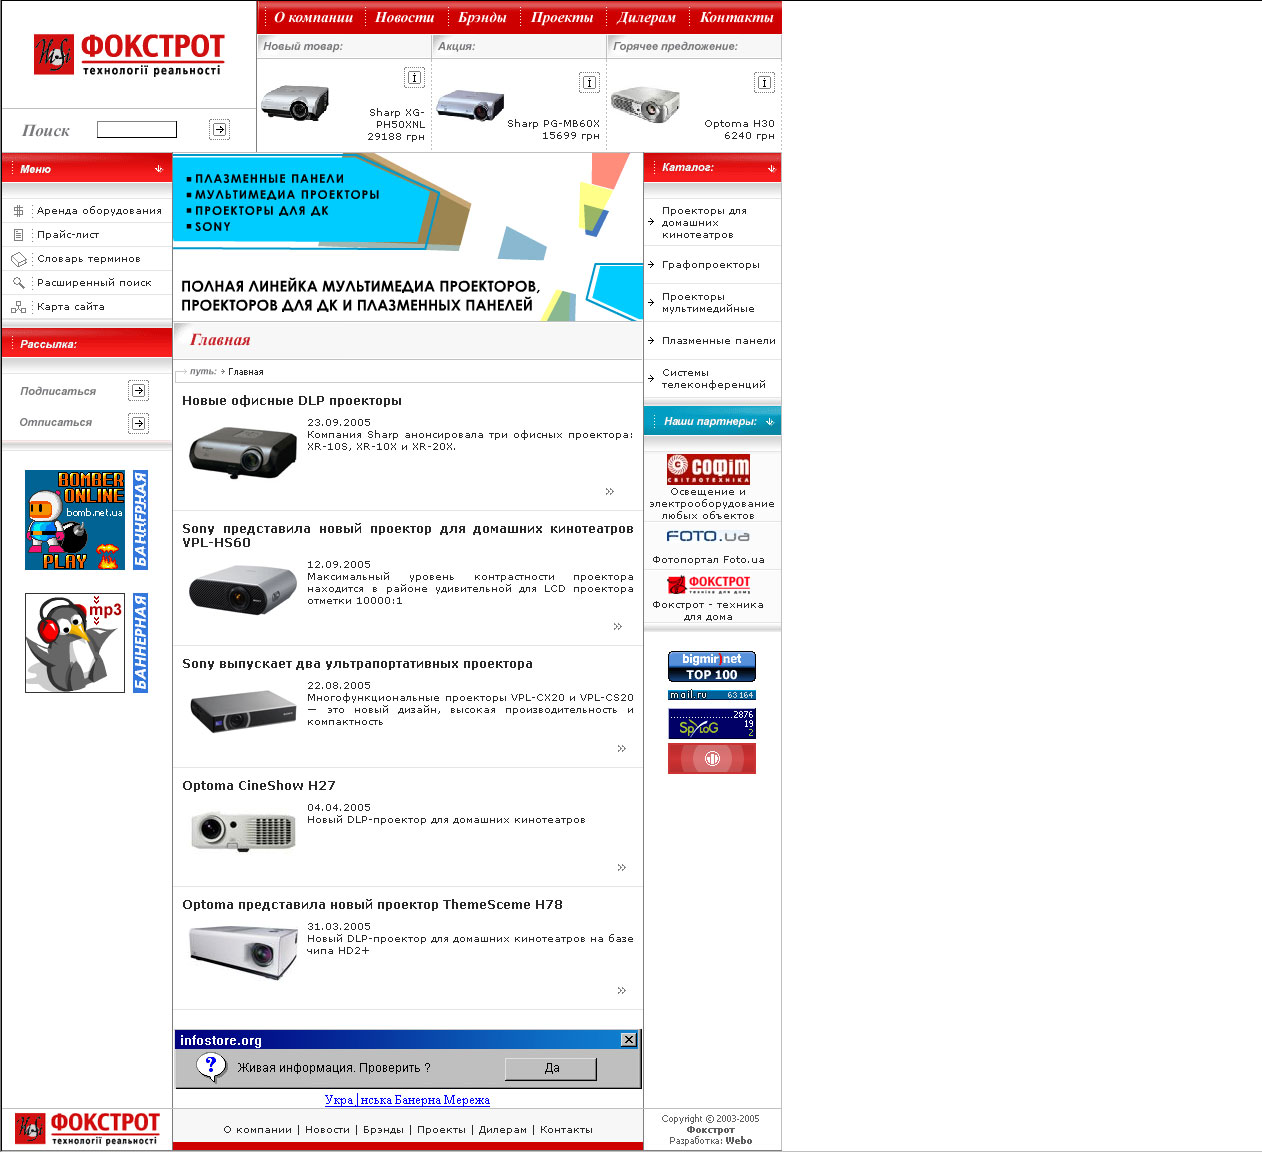The height and width of the screenshot is (1152, 1262).
Task: Click the price list document icon
Action: (x=18, y=235)
